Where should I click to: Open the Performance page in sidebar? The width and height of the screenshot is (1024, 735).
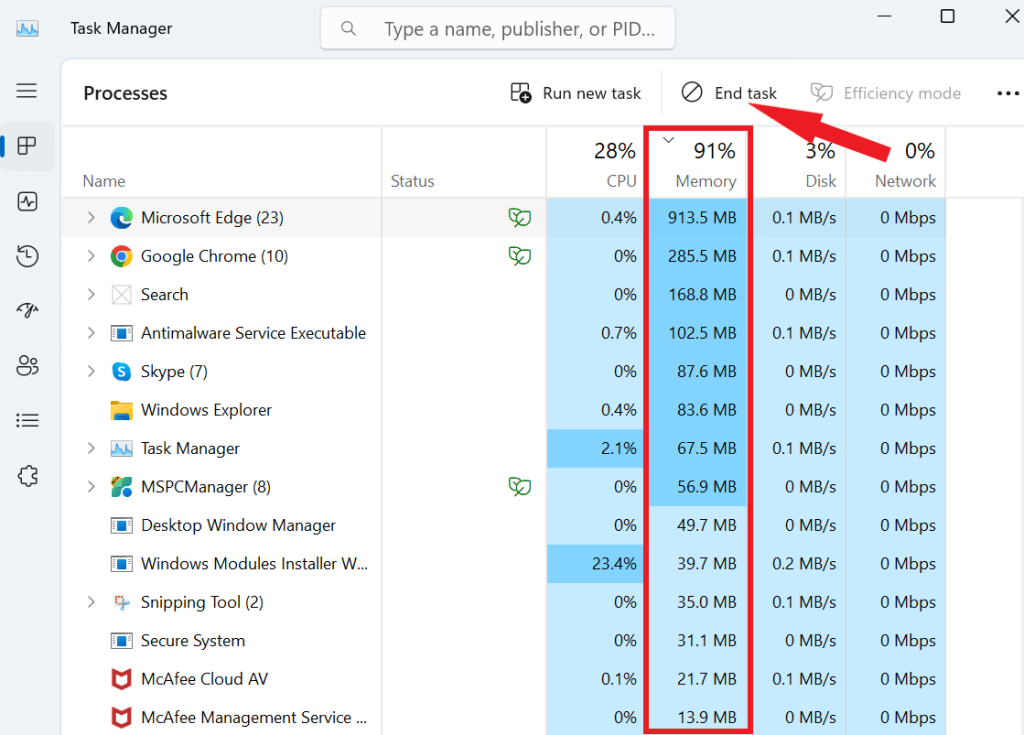click(27, 201)
